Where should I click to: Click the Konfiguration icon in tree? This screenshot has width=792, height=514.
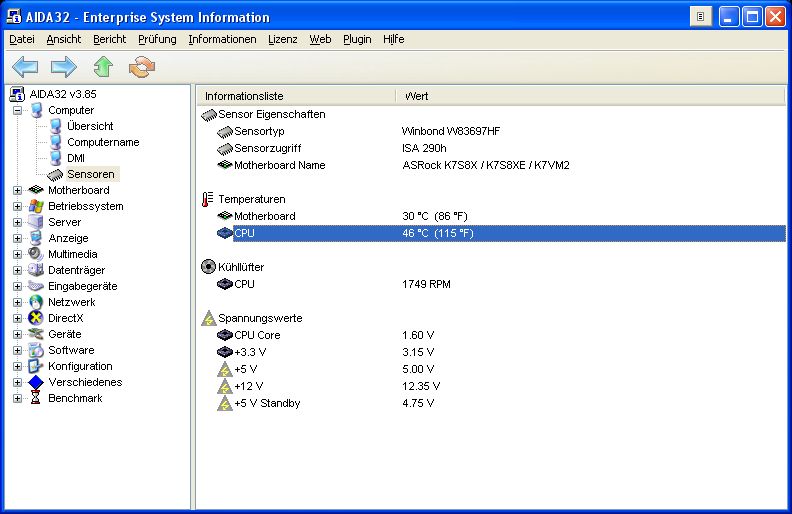tap(36, 366)
